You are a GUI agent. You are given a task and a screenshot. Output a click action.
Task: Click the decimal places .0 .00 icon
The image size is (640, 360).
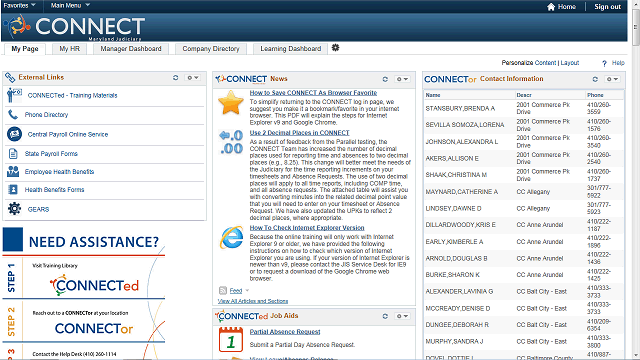[x=231, y=142]
